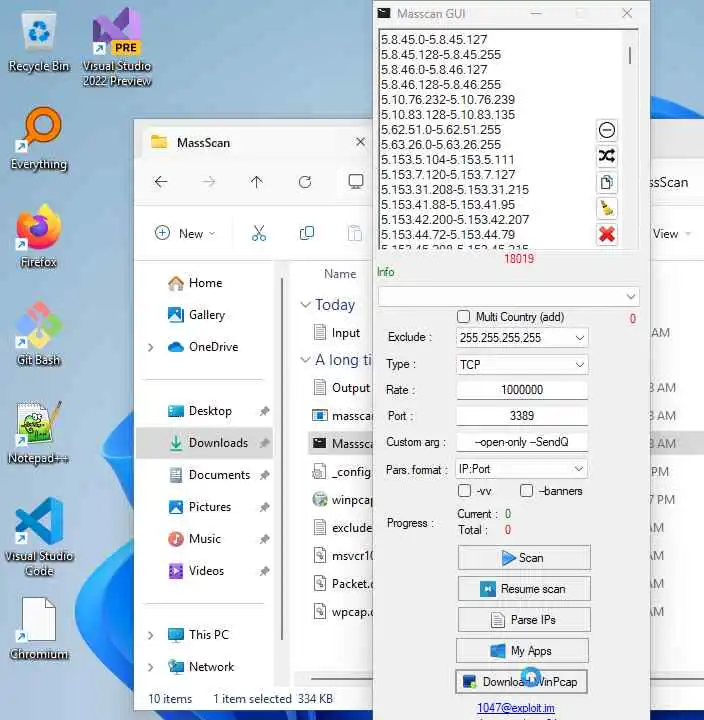The height and width of the screenshot is (720, 704).
Task: Enable the Multi Country (add) checkbox
Action: [463, 317]
